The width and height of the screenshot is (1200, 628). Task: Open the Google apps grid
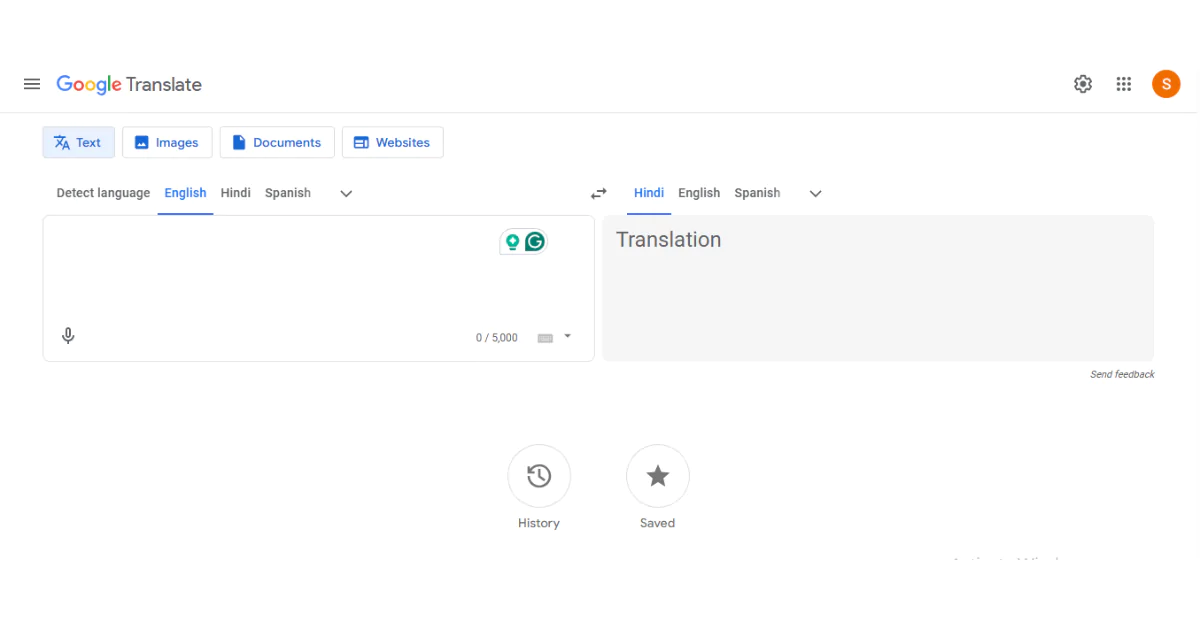[x=1123, y=84]
